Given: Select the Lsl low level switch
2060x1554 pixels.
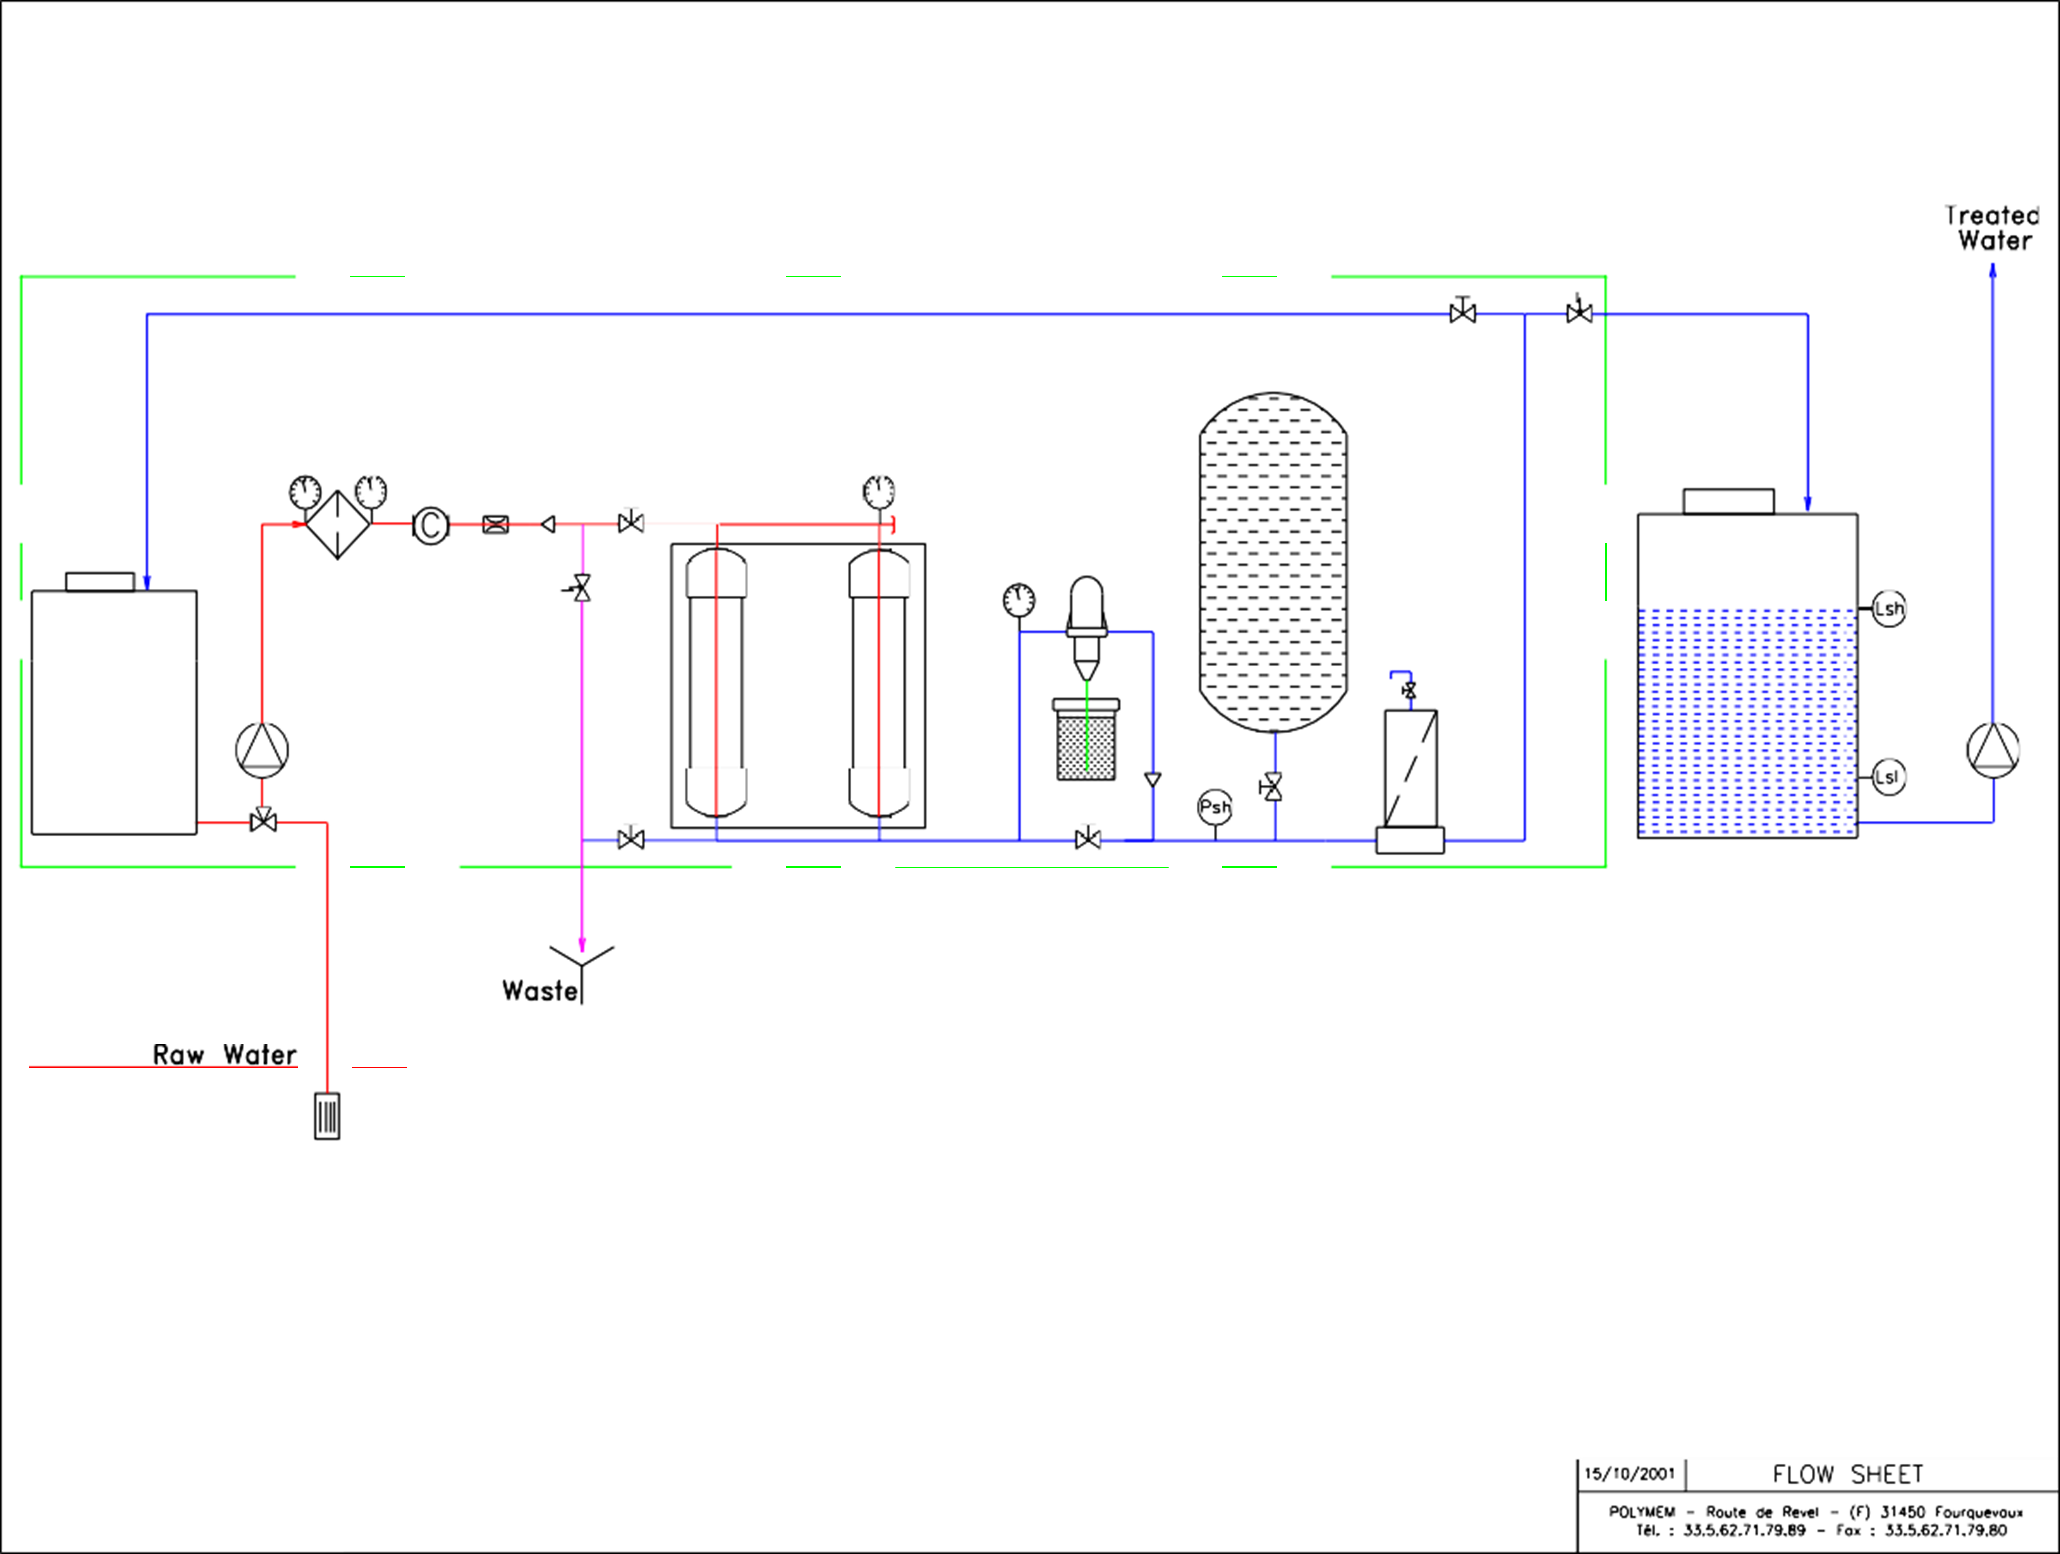Looking at the screenshot, I should [1888, 777].
